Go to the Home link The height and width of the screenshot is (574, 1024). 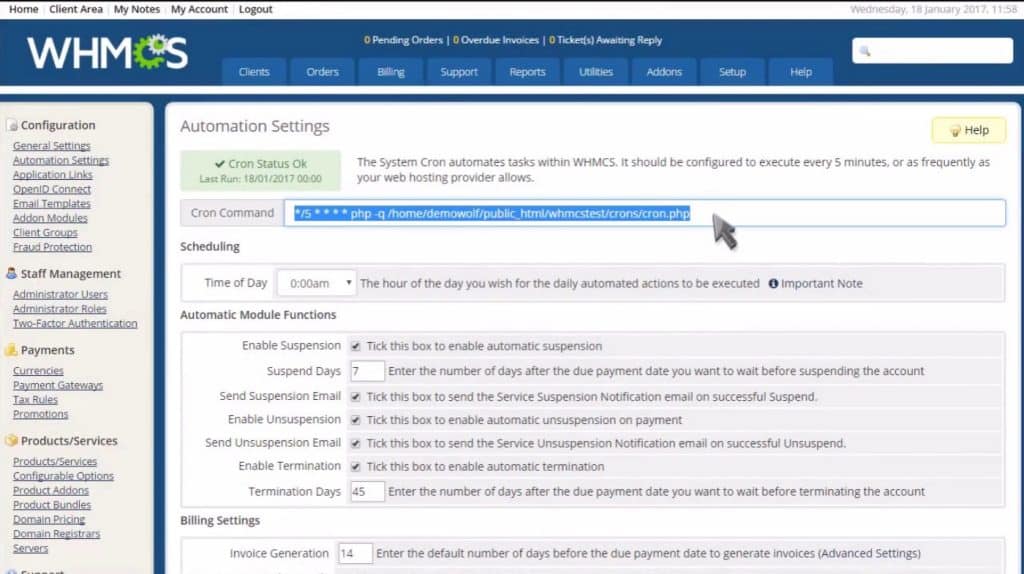pos(24,9)
